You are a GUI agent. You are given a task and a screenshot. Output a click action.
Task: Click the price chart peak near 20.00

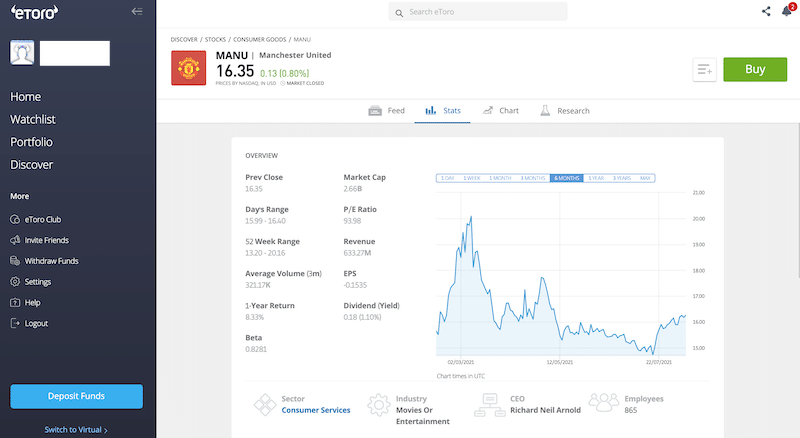[x=470, y=217]
